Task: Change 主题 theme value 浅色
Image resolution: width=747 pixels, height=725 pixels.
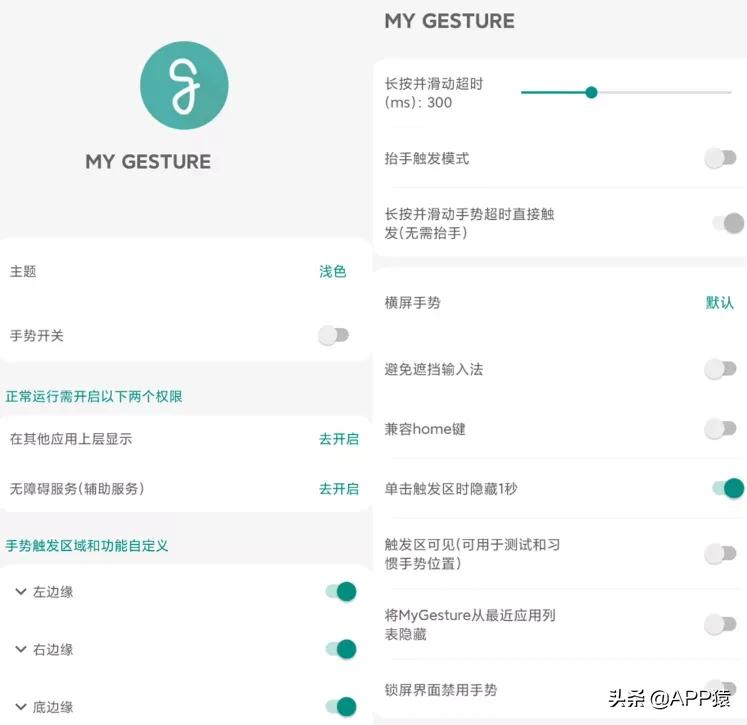Action: (x=333, y=272)
